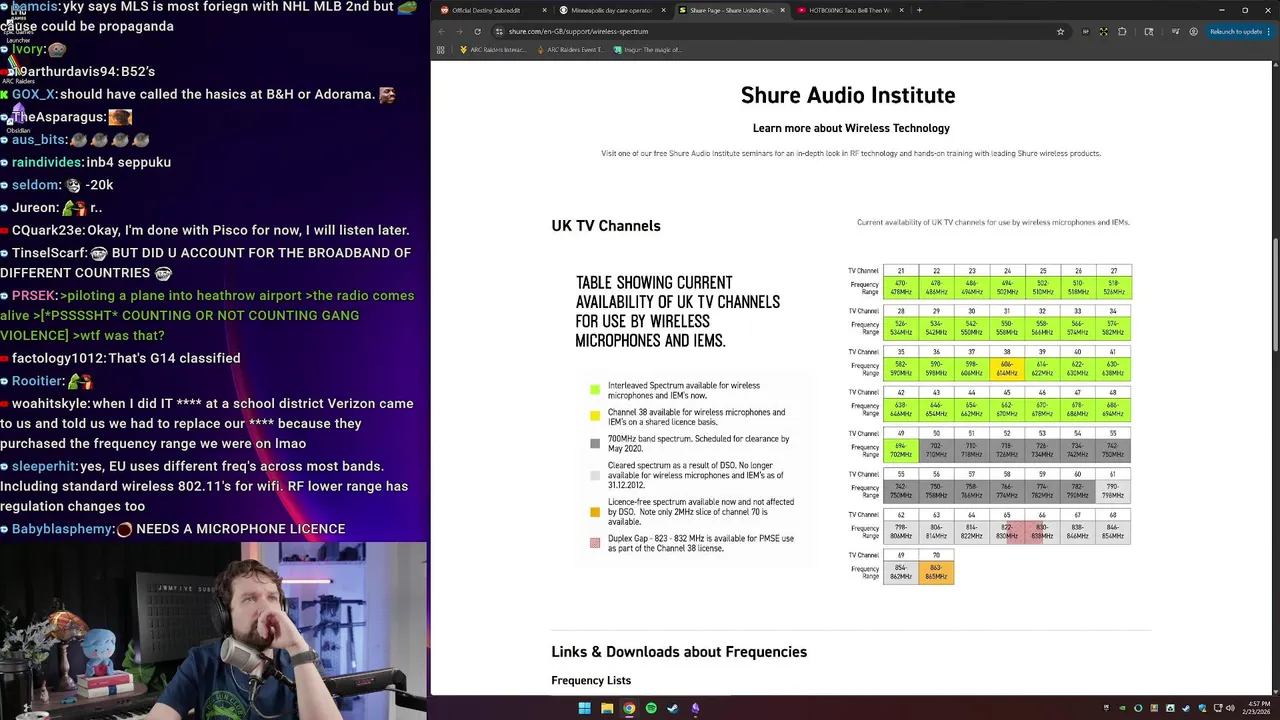Open the clock showing 4:57 PM
1280x720 pixels.
pyautogui.click(x=1257, y=708)
